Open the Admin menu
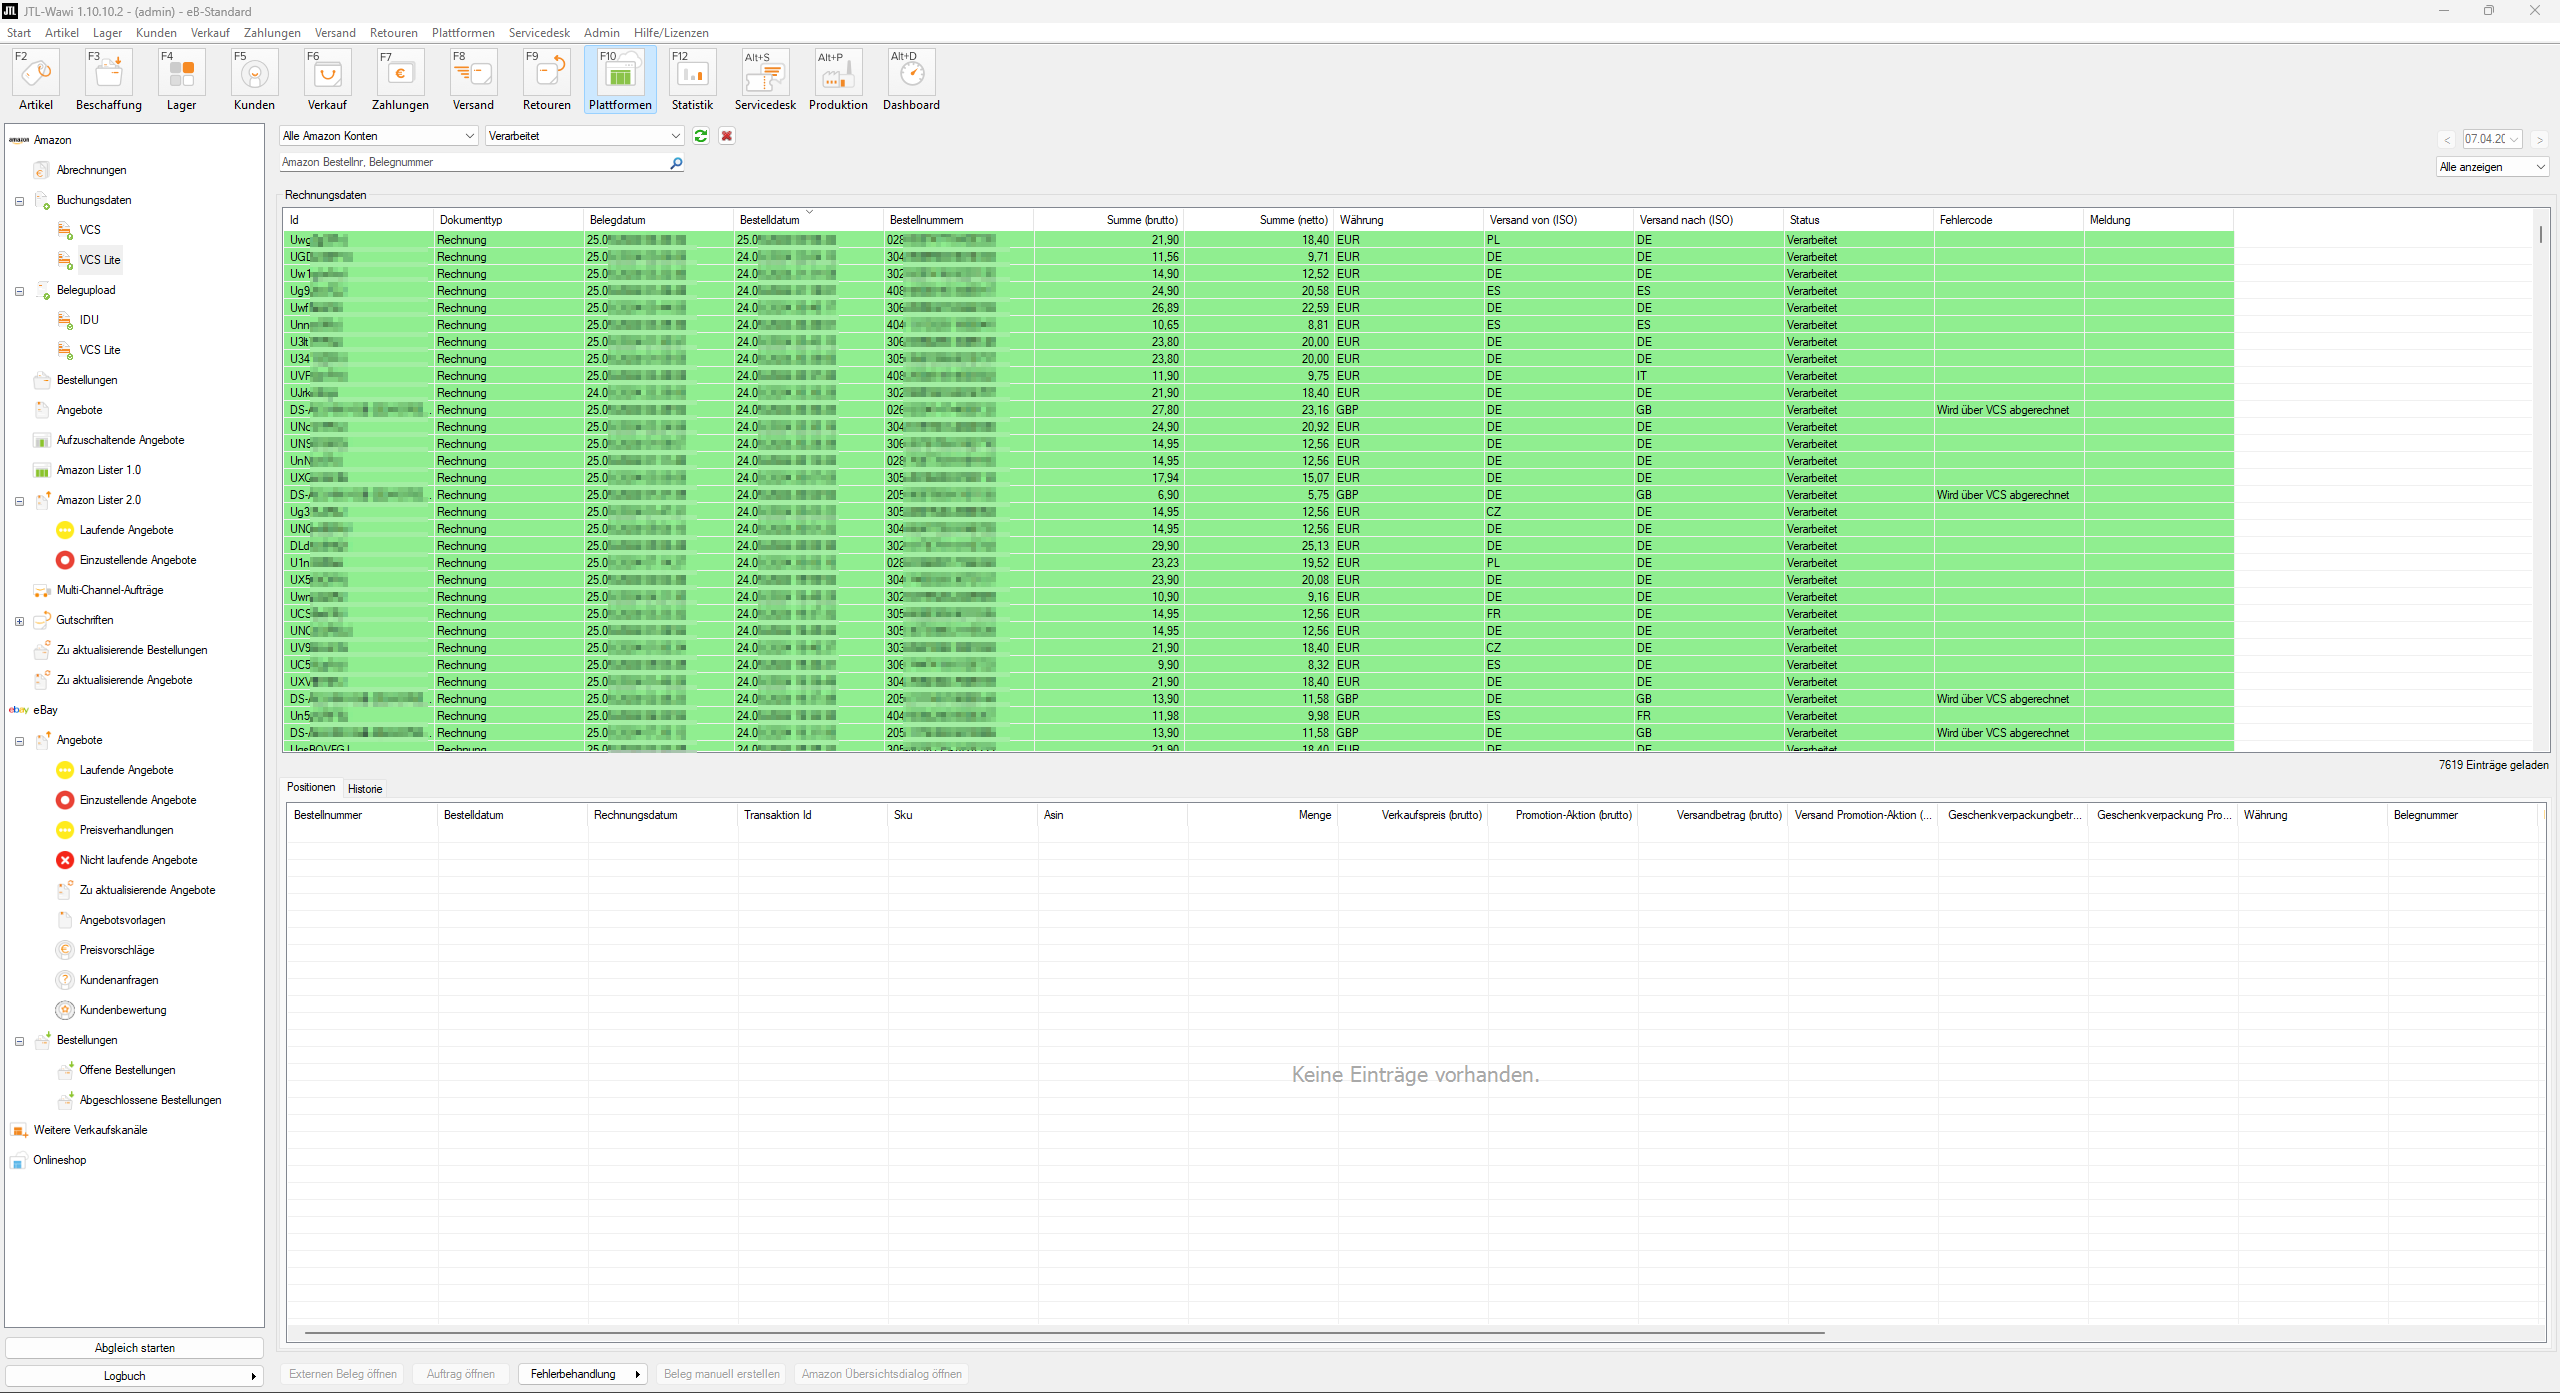Viewport: 2560px width, 1393px height. point(601,32)
